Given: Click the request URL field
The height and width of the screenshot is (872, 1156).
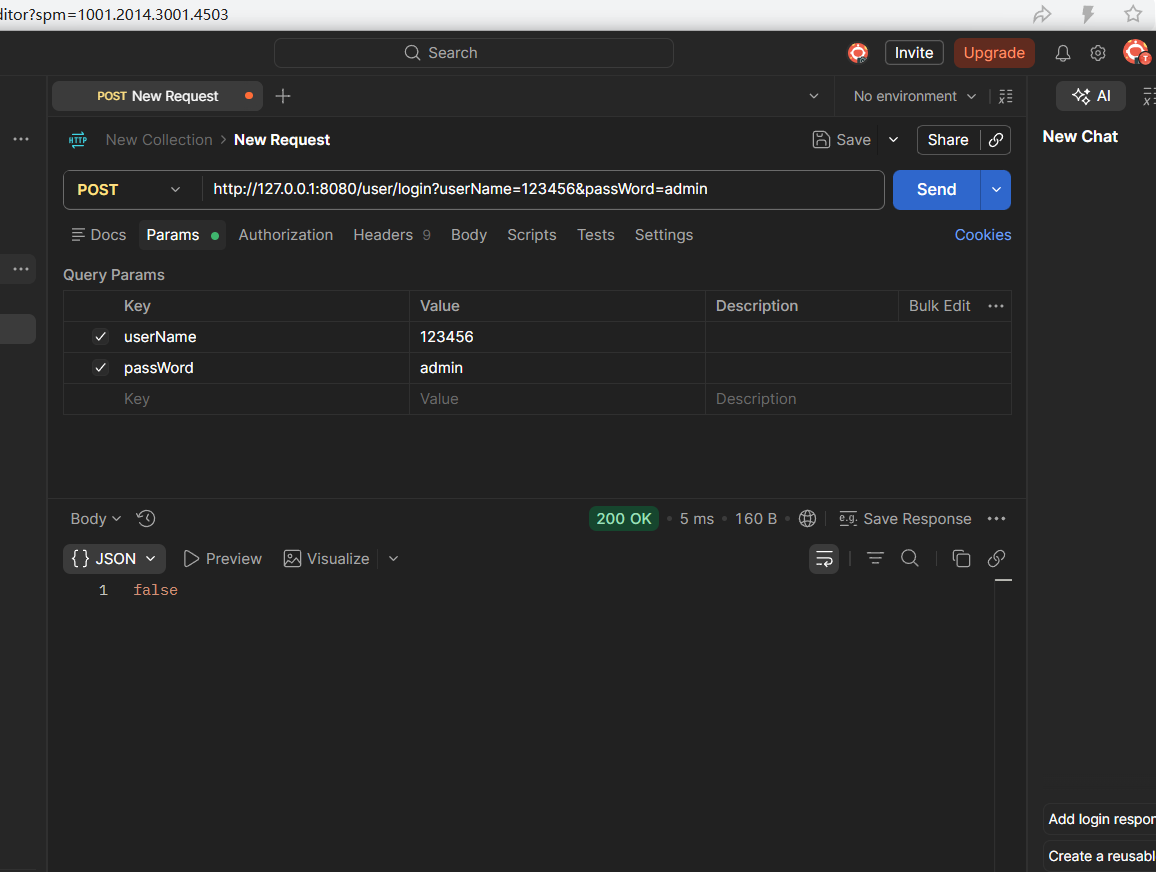Looking at the screenshot, I should click(543, 190).
